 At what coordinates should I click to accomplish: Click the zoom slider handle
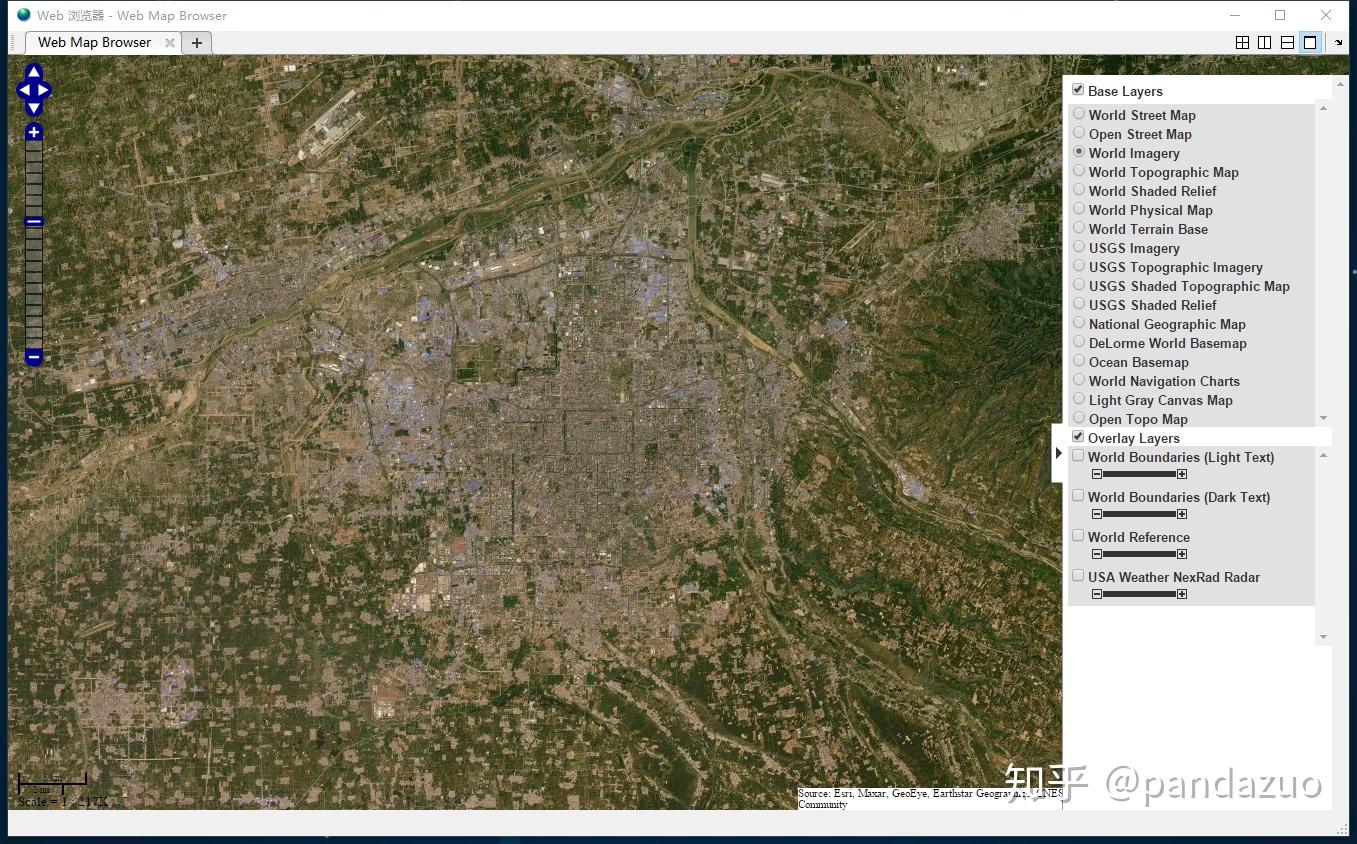tap(33, 221)
